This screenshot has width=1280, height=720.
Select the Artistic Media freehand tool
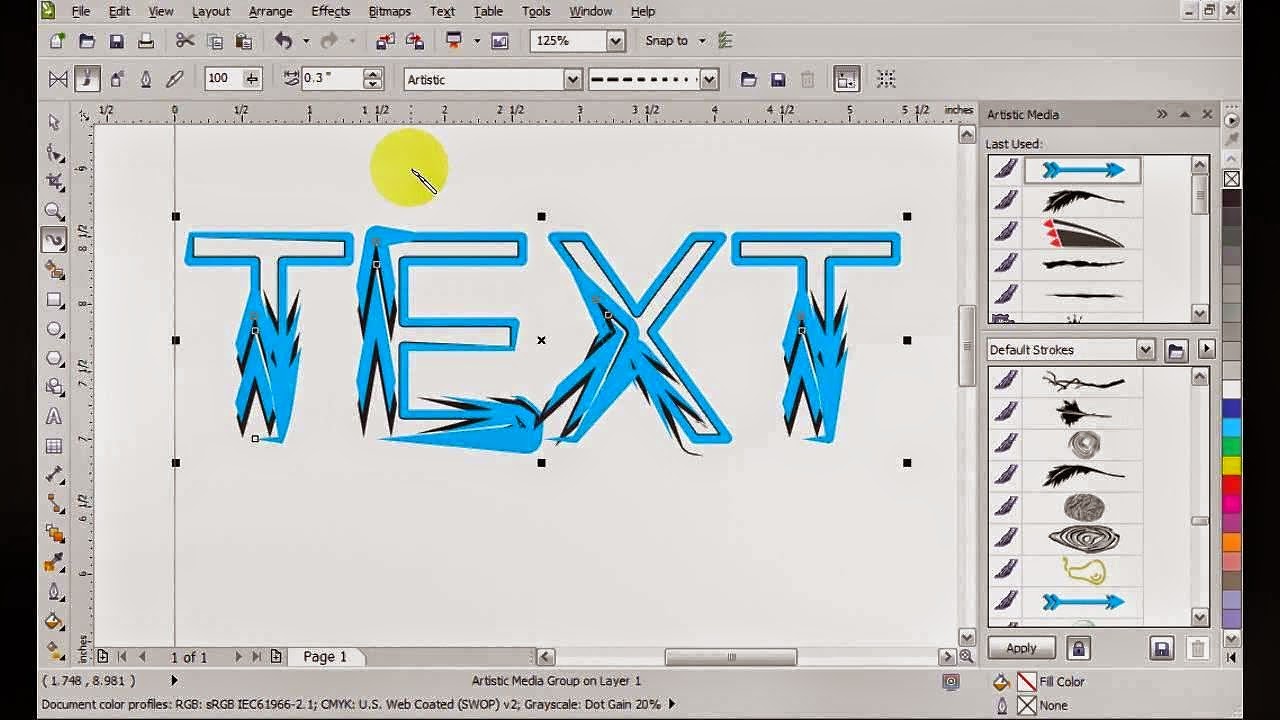54,240
